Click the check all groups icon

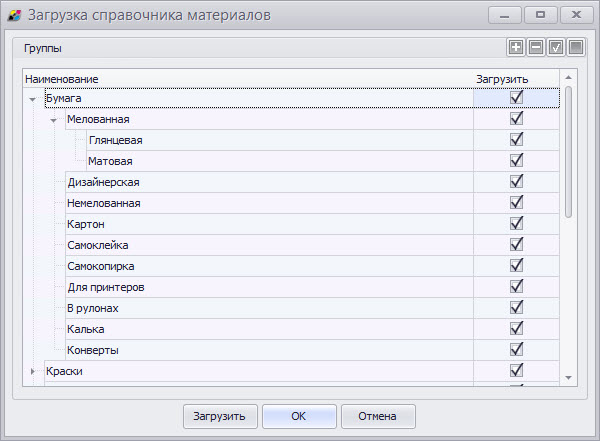click(556, 47)
